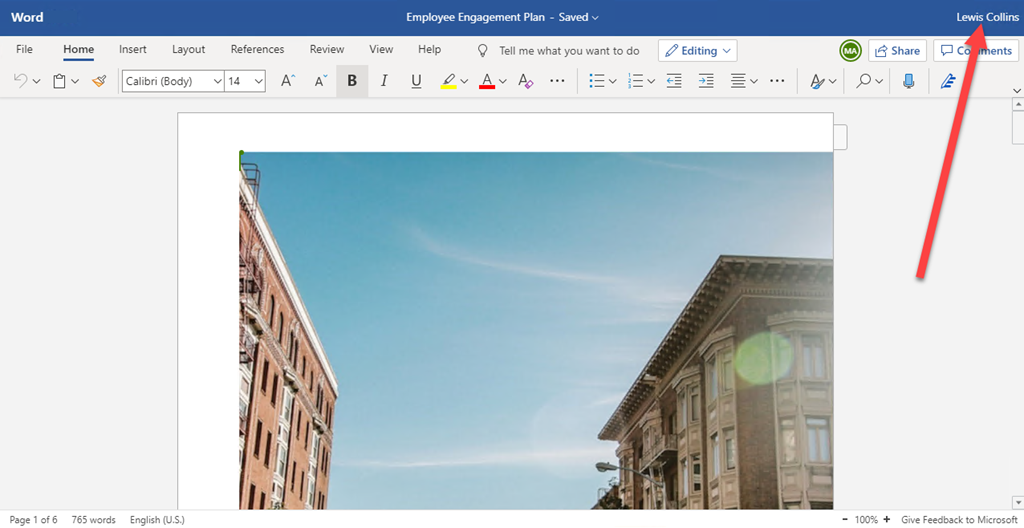
Task: Start Dictate with the microphone icon
Action: click(x=908, y=81)
